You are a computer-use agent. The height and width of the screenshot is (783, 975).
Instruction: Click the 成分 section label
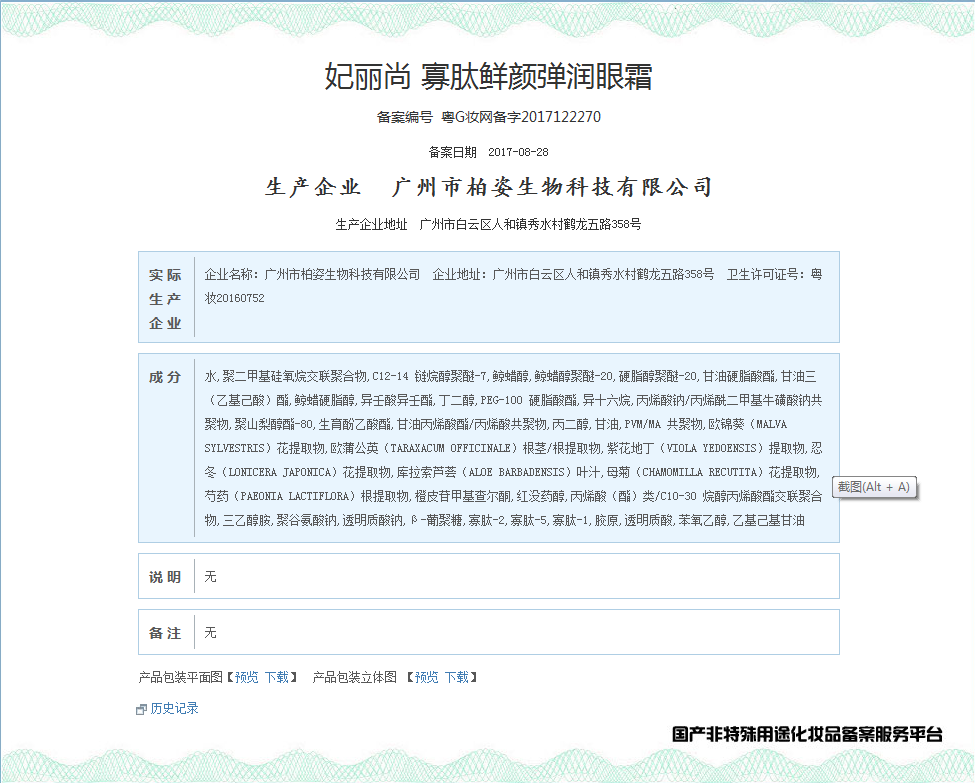point(165,377)
